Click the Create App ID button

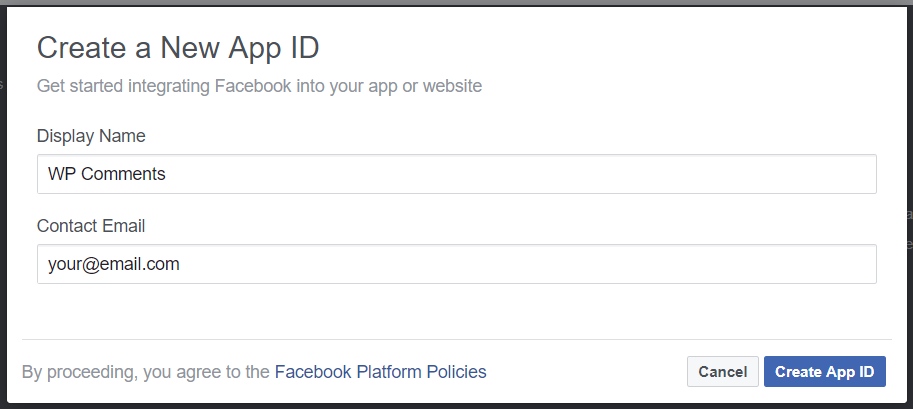click(x=824, y=372)
